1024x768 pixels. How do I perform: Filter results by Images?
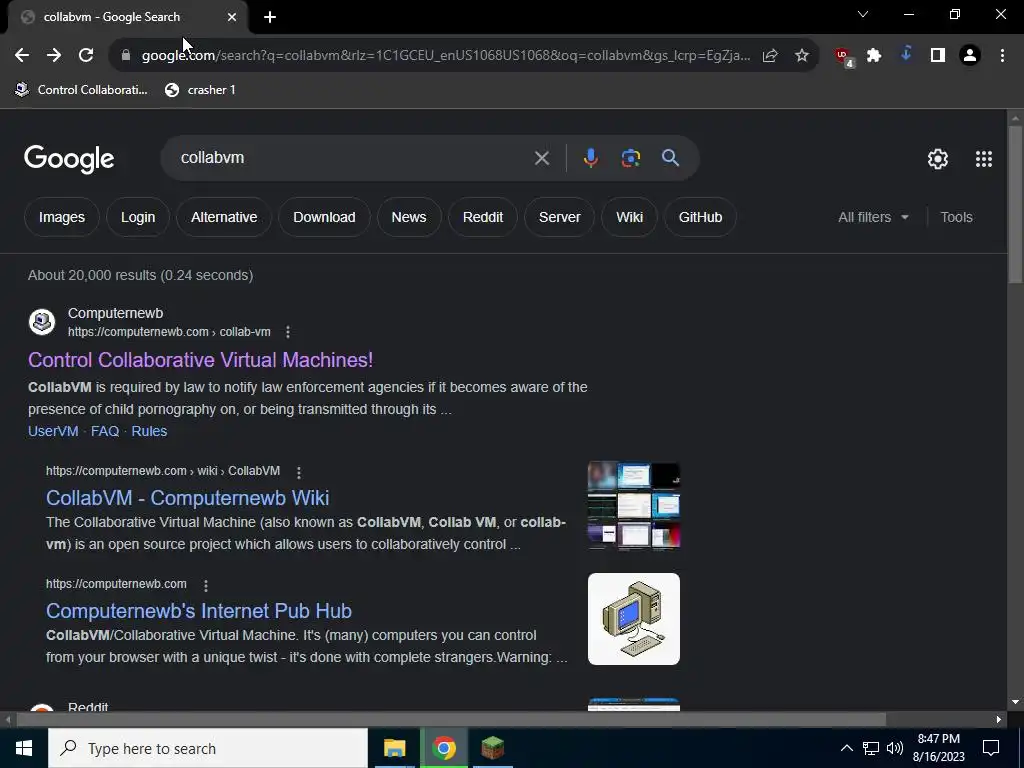click(x=62, y=217)
